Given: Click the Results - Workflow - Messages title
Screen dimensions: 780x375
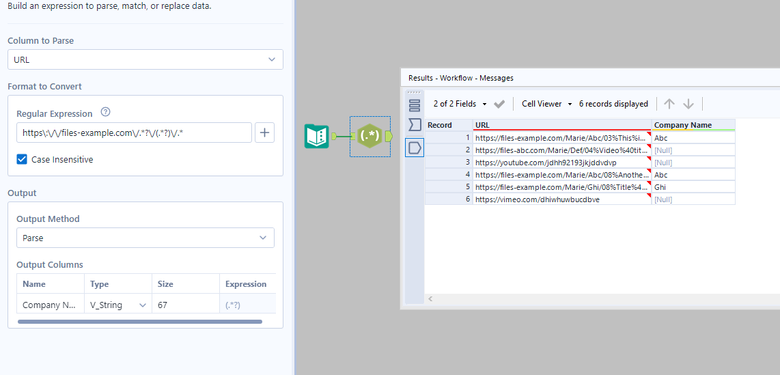Looking at the screenshot, I should (461, 78).
